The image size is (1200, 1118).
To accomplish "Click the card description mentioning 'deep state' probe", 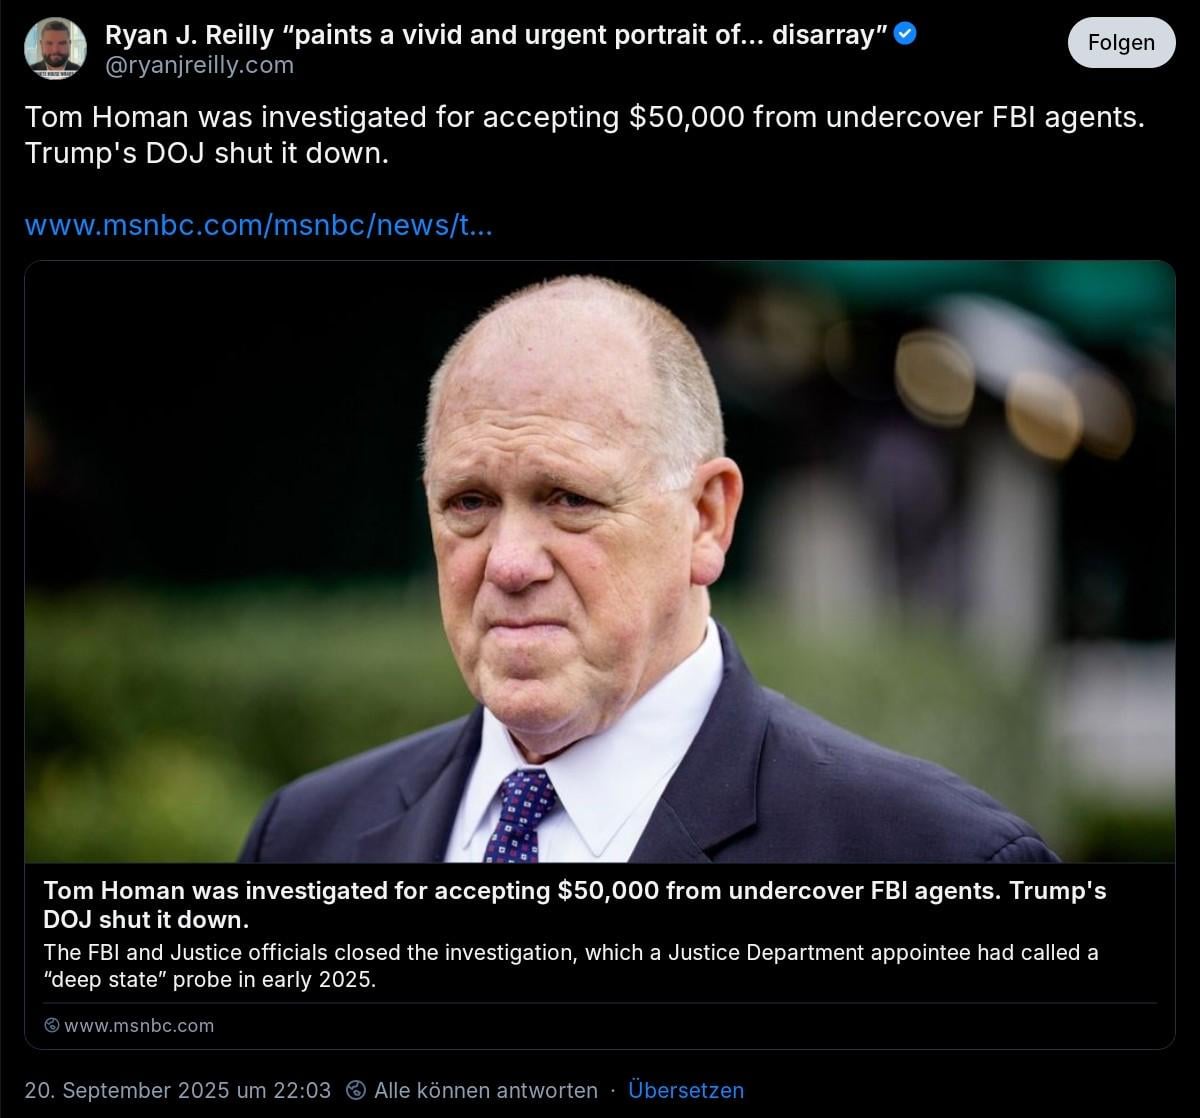I will (x=571, y=966).
